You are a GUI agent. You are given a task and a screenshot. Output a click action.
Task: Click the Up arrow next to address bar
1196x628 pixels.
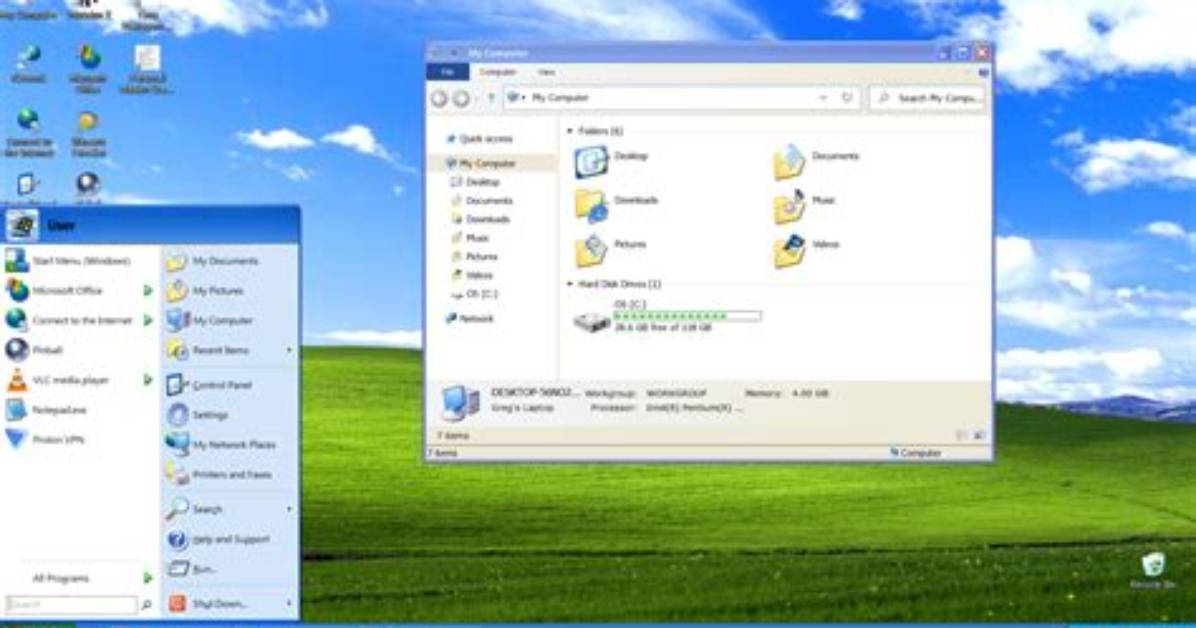click(490, 98)
